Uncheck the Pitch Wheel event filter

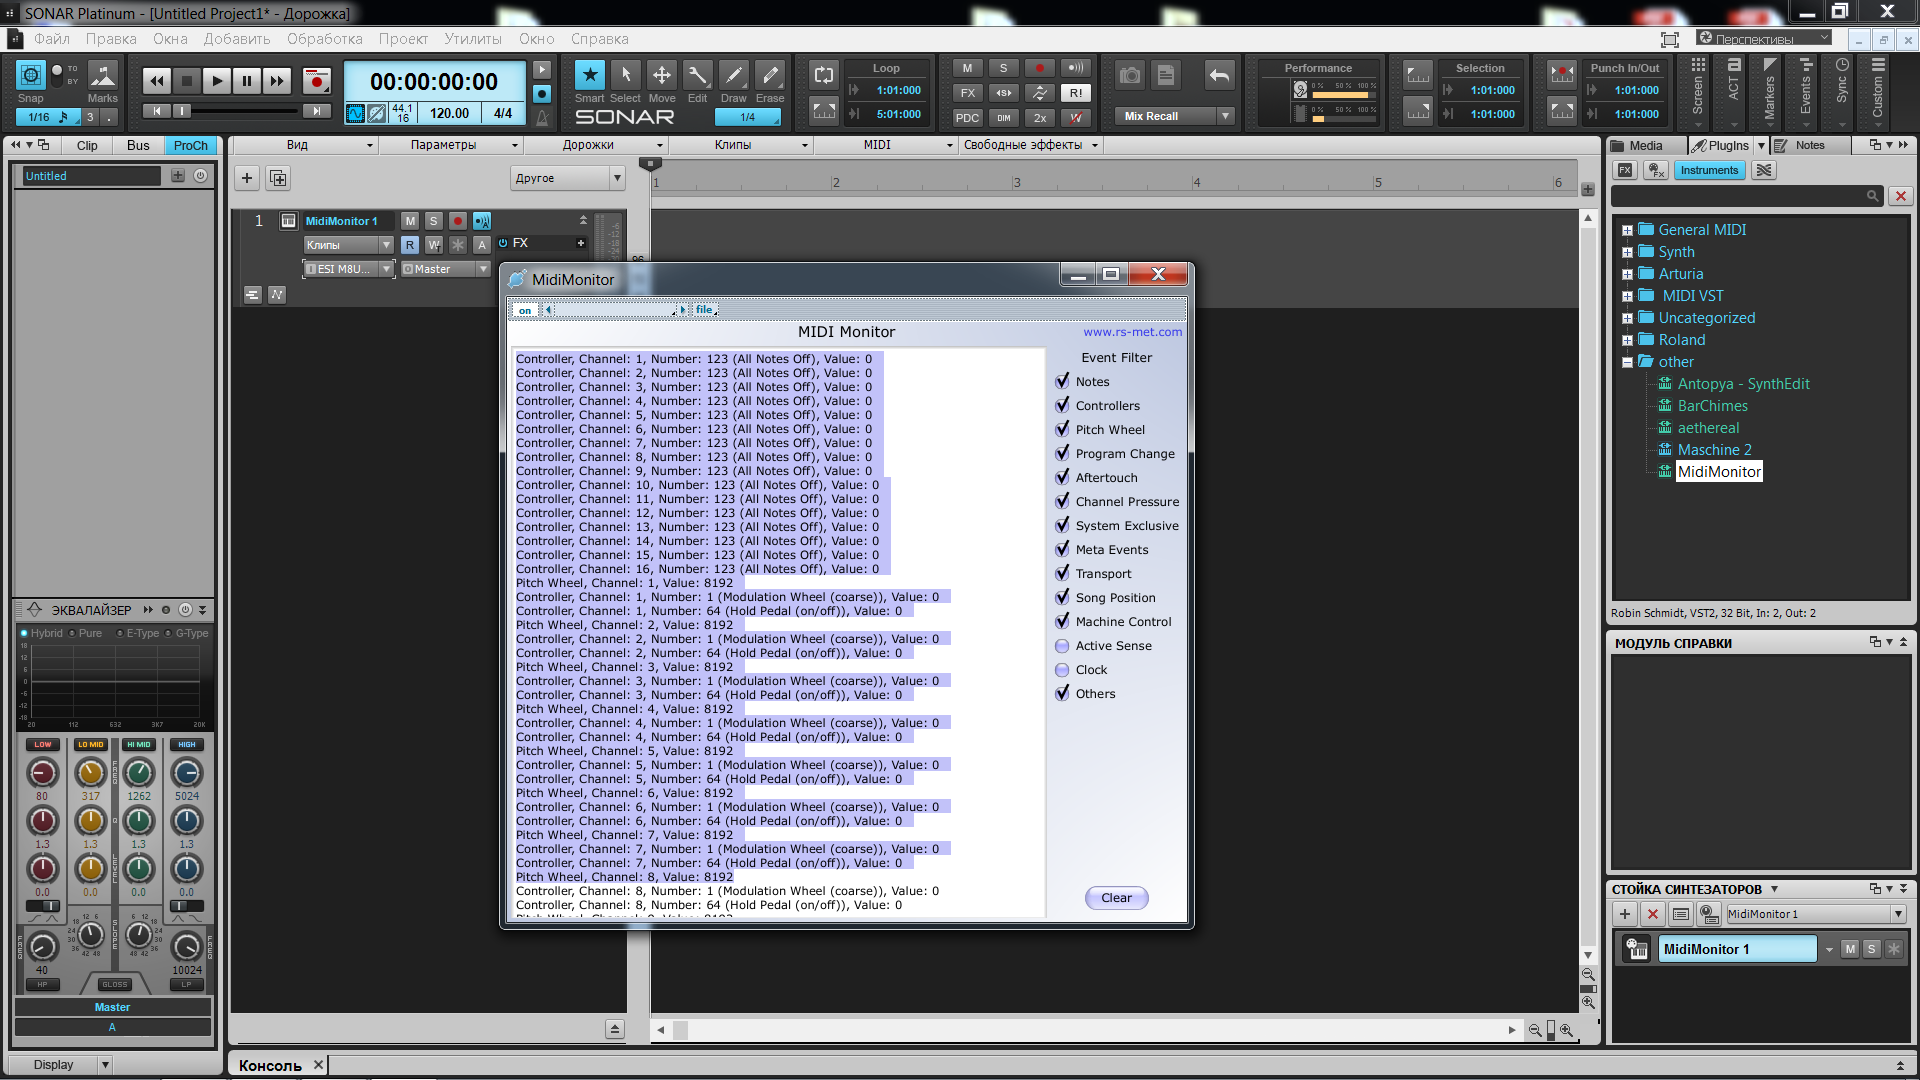pyautogui.click(x=1062, y=429)
